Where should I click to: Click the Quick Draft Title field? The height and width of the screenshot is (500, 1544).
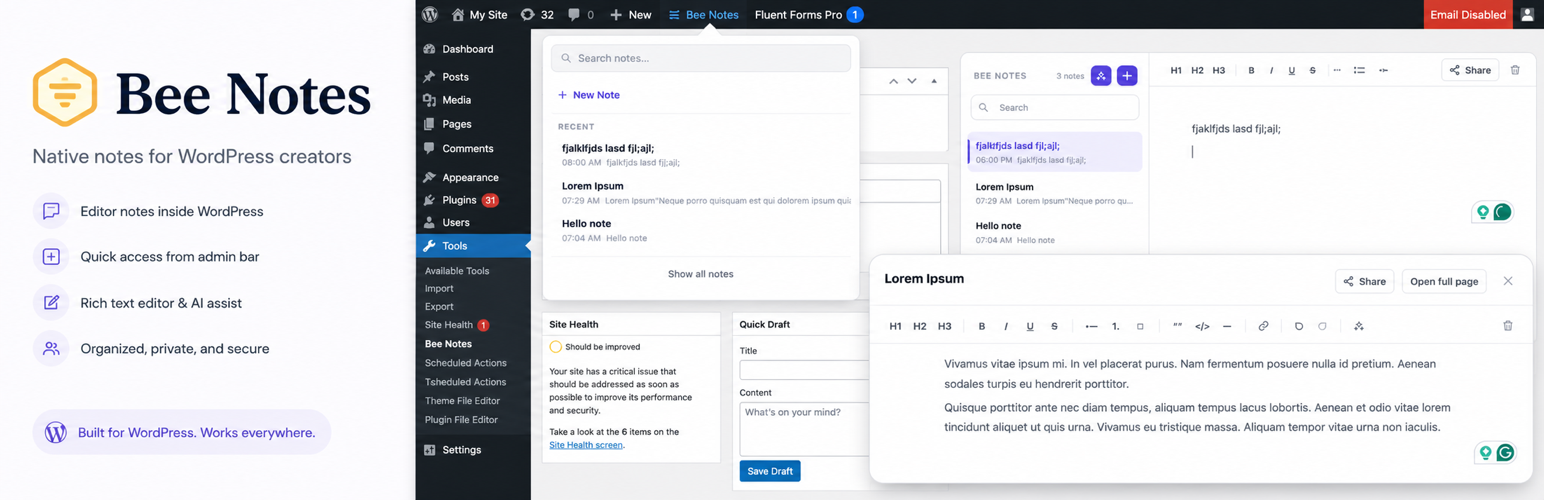(805, 370)
